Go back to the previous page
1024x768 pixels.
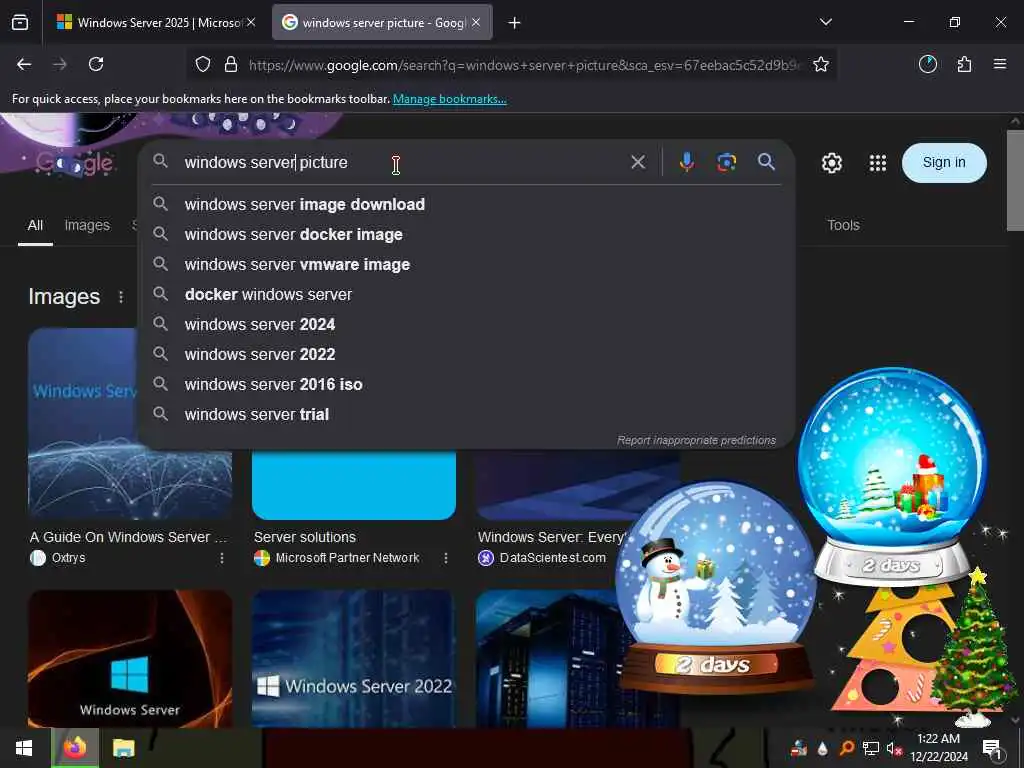click(x=24, y=64)
